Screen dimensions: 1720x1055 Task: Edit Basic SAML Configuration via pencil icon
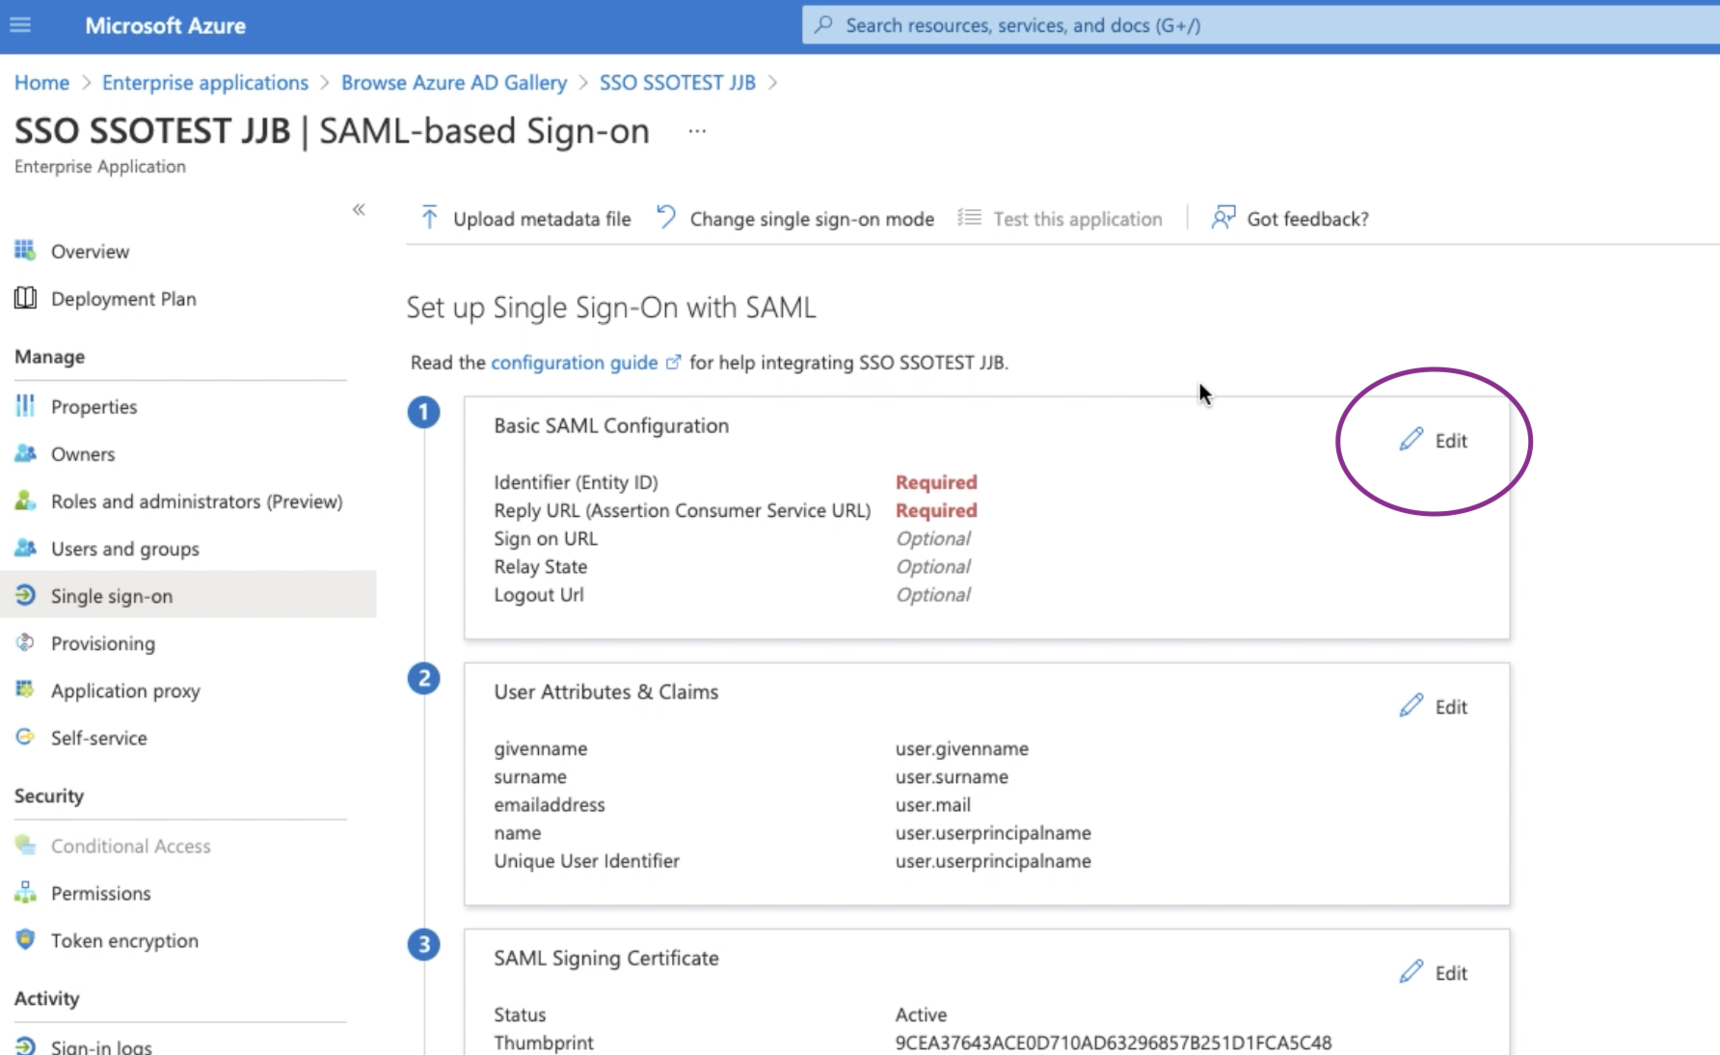click(1411, 440)
